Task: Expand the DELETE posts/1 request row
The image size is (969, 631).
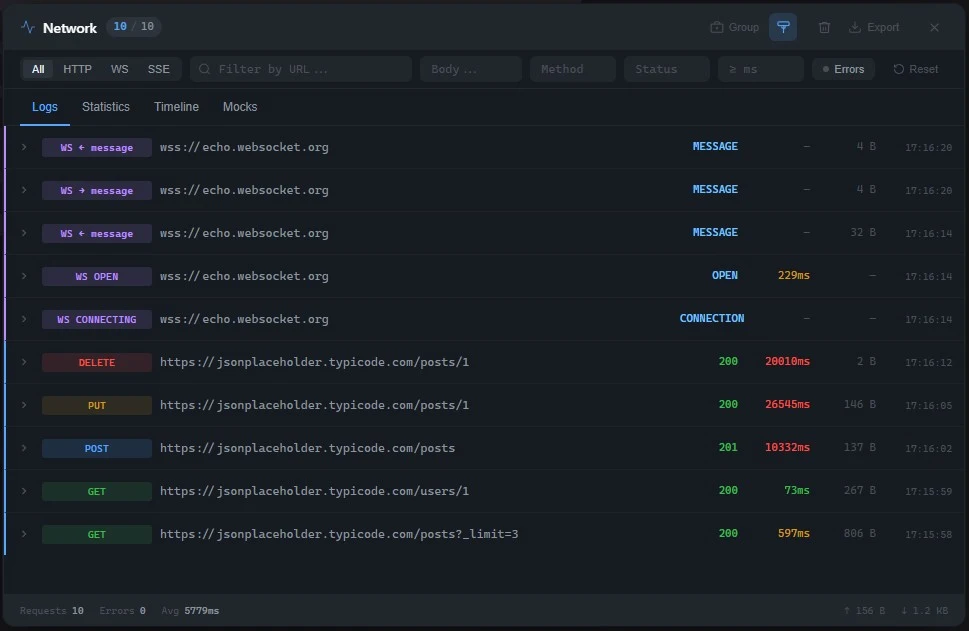Action: (24, 362)
